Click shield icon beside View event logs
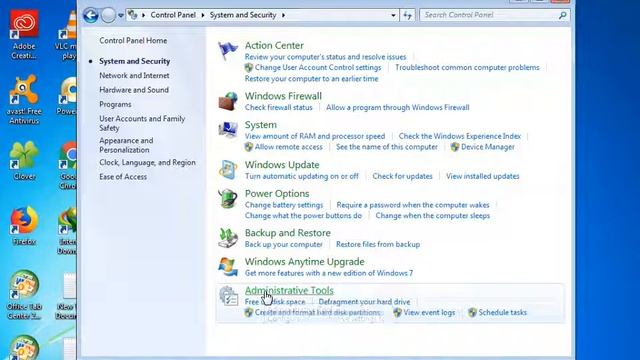This screenshot has width=640, height=360. (x=397, y=312)
